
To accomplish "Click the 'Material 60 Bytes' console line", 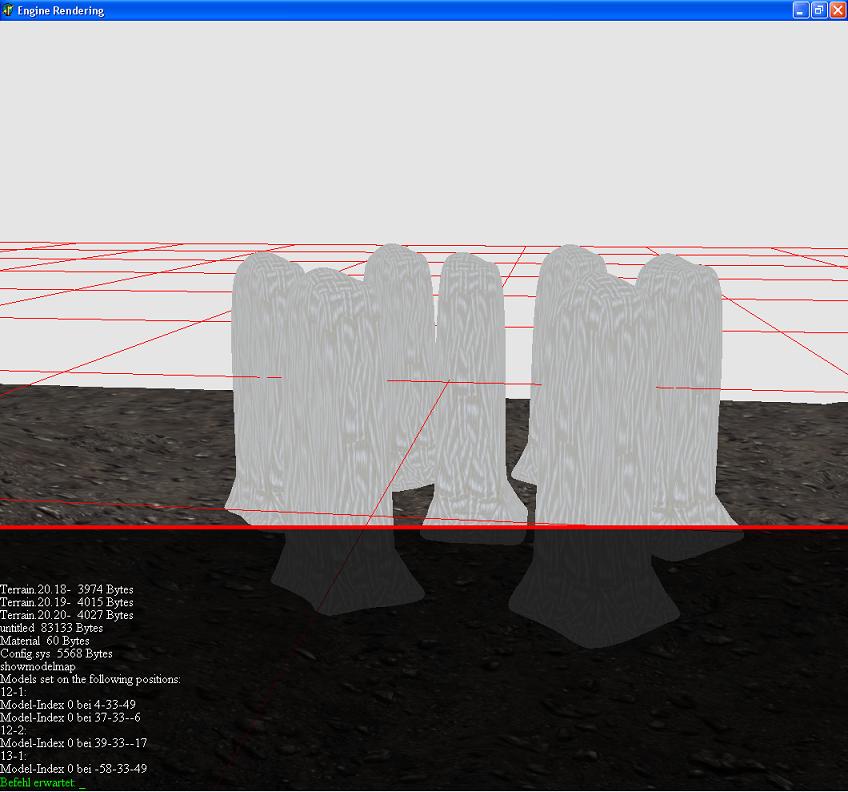I will click(44, 641).
